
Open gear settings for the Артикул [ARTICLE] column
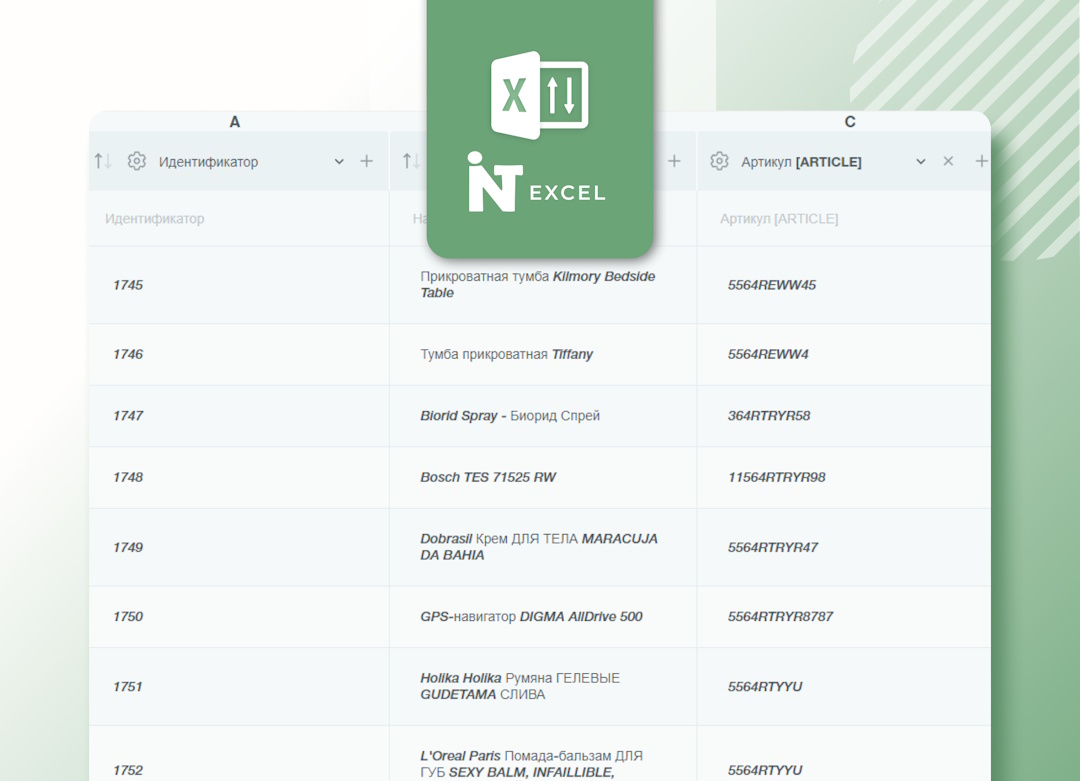tap(719, 161)
